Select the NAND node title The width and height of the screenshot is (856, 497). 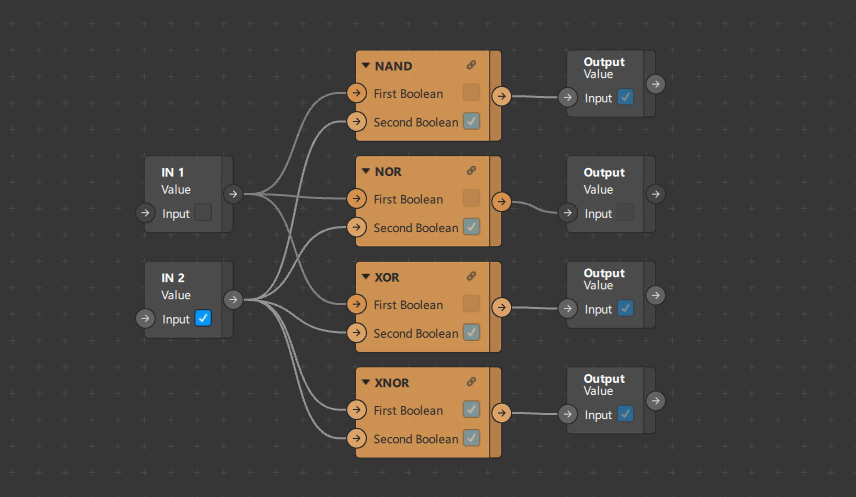tap(393, 66)
